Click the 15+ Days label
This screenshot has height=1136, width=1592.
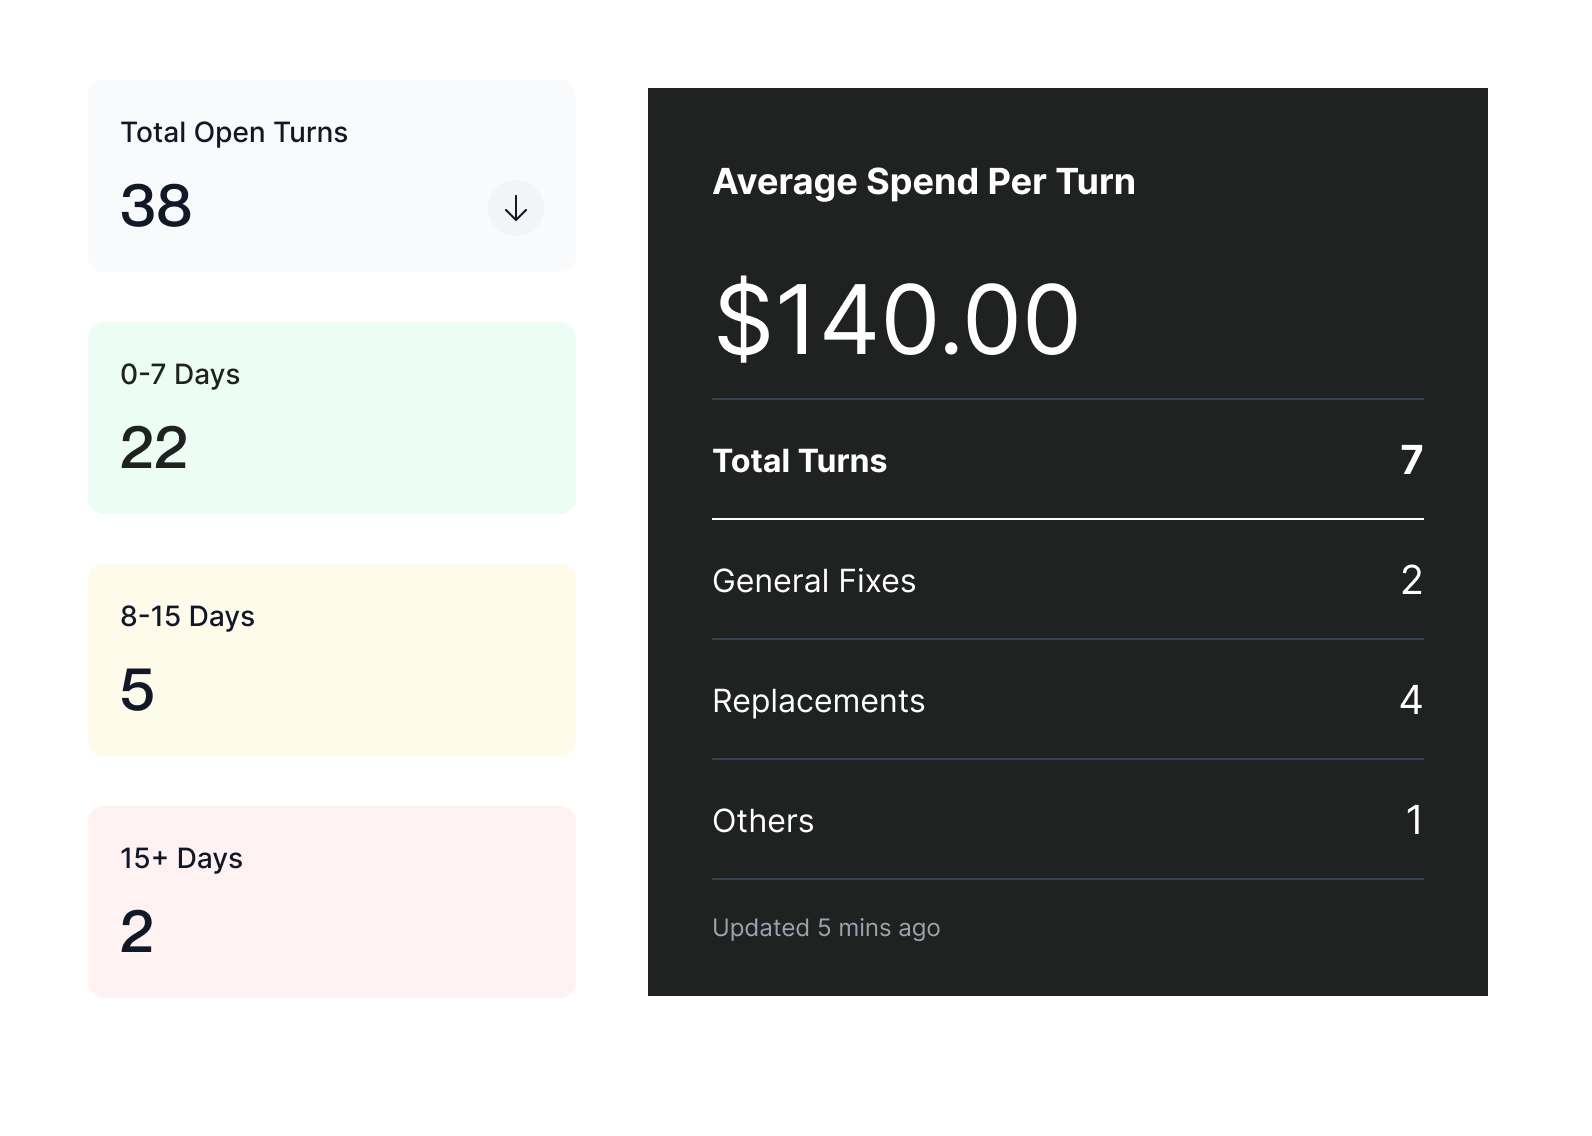click(181, 859)
